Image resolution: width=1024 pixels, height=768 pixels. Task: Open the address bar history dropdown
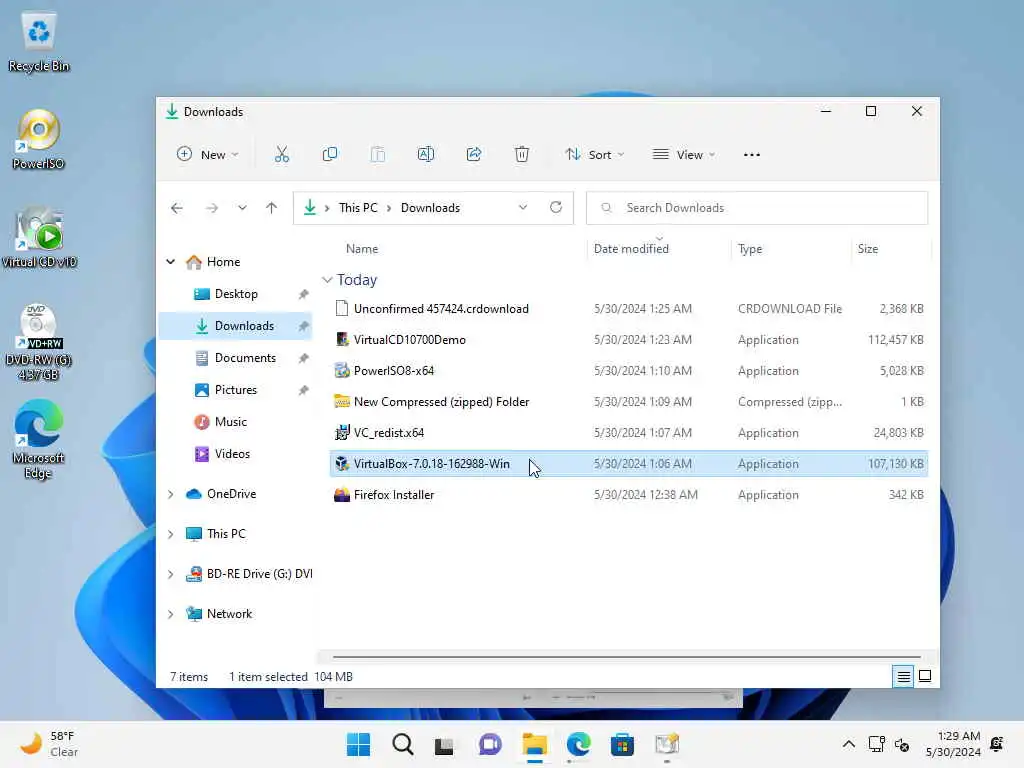(522, 207)
